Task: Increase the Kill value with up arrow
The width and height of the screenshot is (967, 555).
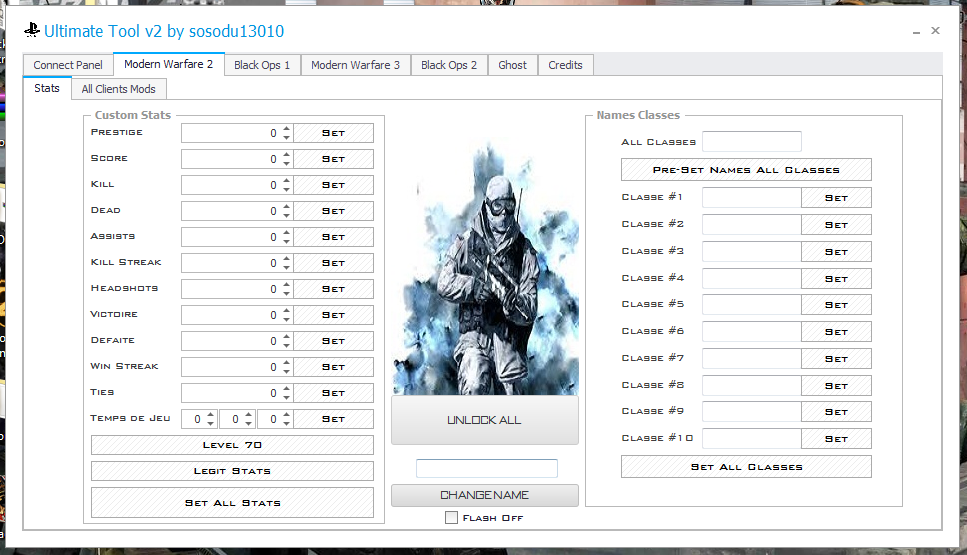Action: [286, 181]
